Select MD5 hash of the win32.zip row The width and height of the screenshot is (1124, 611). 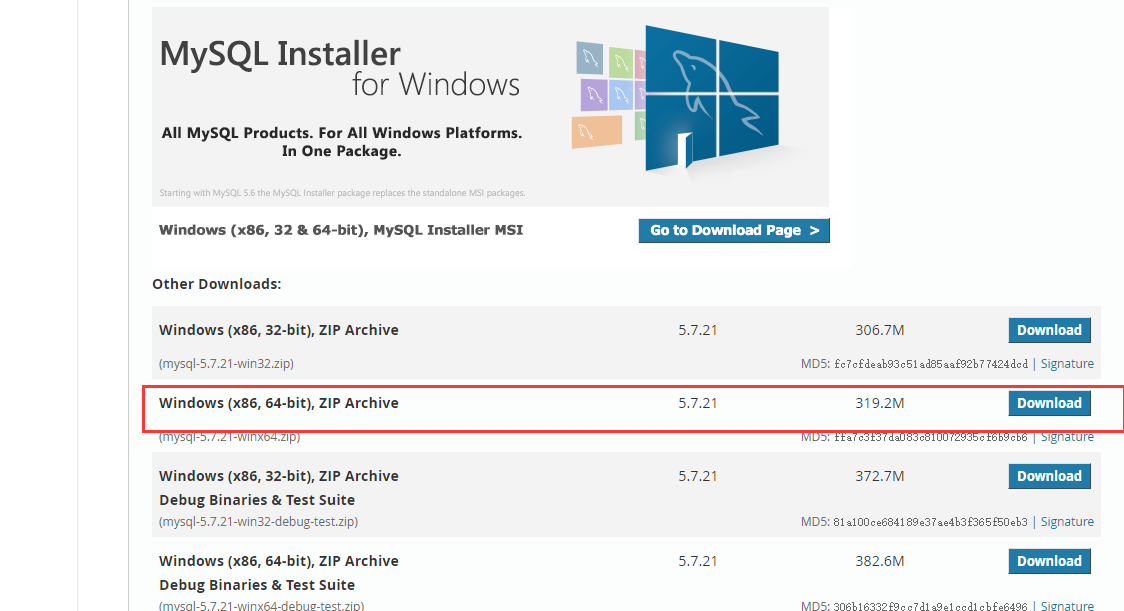[x=930, y=364]
